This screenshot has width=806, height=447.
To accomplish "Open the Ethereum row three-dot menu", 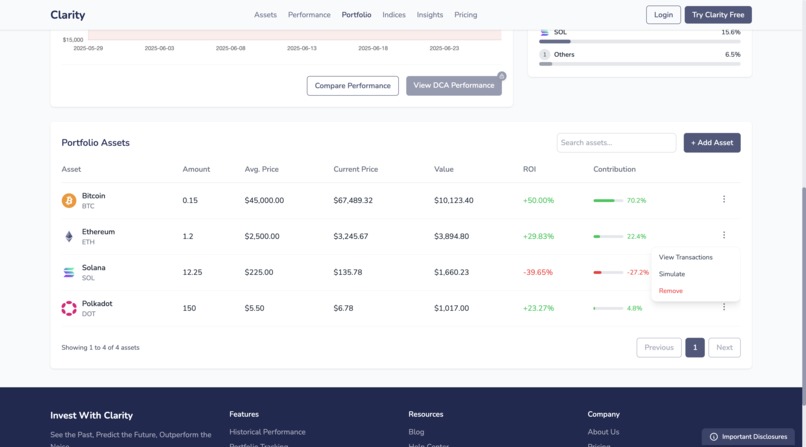I will (x=724, y=235).
